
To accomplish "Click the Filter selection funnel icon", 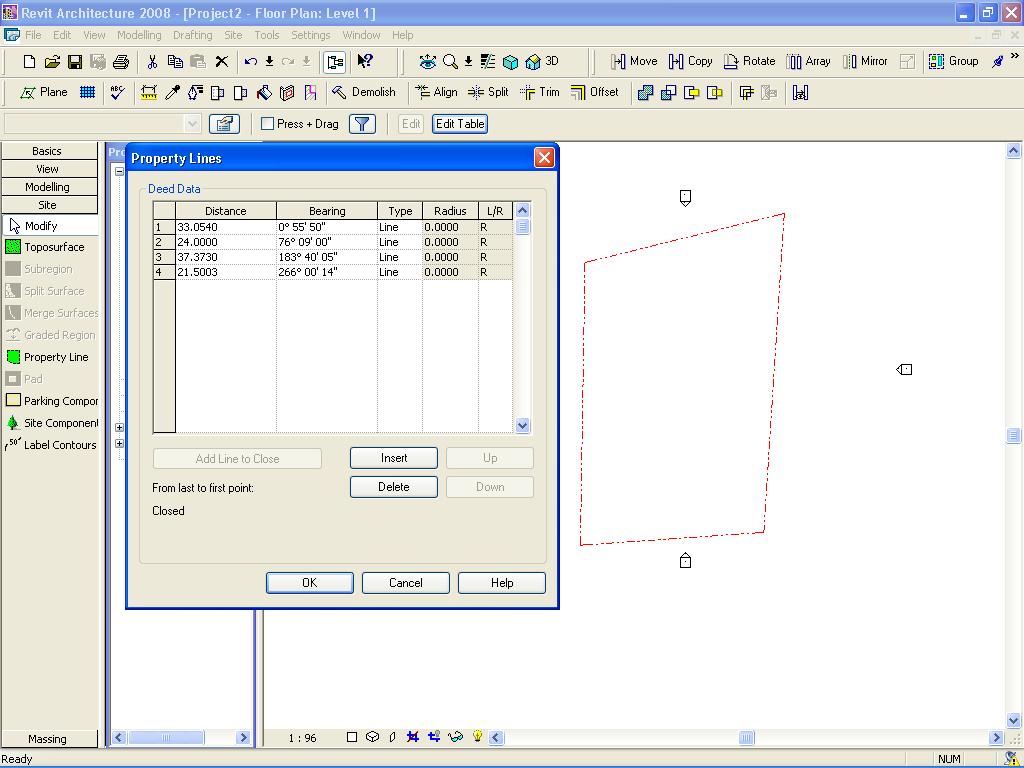I will click(362, 124).
